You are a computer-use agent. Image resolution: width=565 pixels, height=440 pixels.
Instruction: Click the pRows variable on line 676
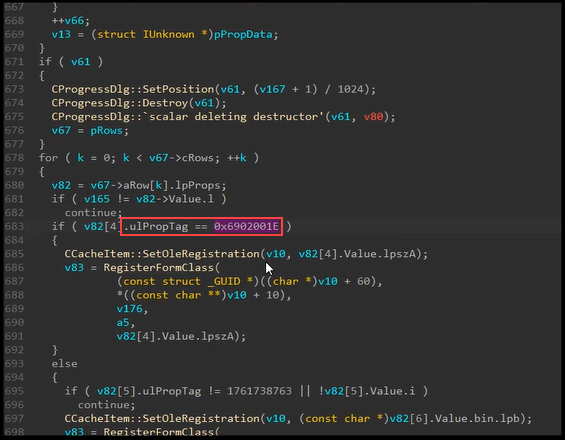pos(106,130)
